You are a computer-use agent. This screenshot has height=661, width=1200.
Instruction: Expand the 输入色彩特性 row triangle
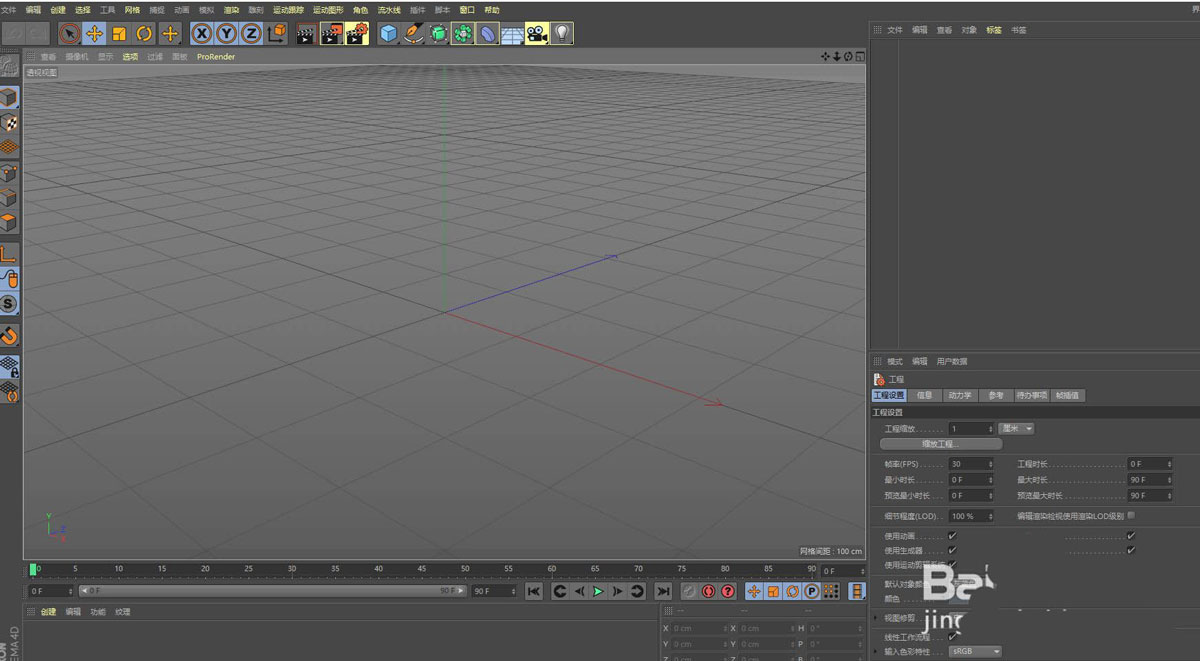pos(875,651)
